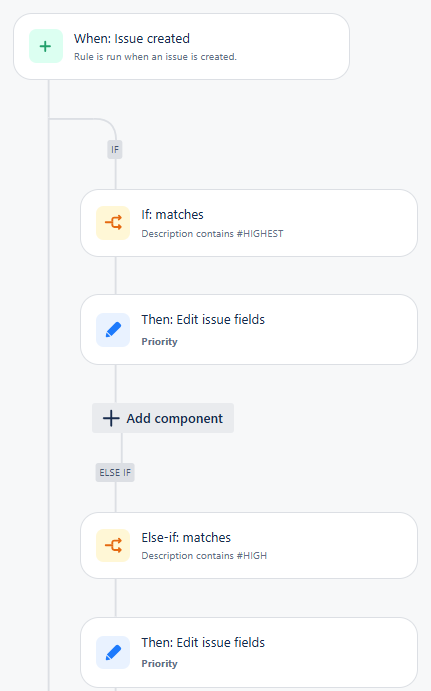This screenshot has height=691, width=431.
Task: Click Priority label below the #HIGHEST condition
Action: 159,342
